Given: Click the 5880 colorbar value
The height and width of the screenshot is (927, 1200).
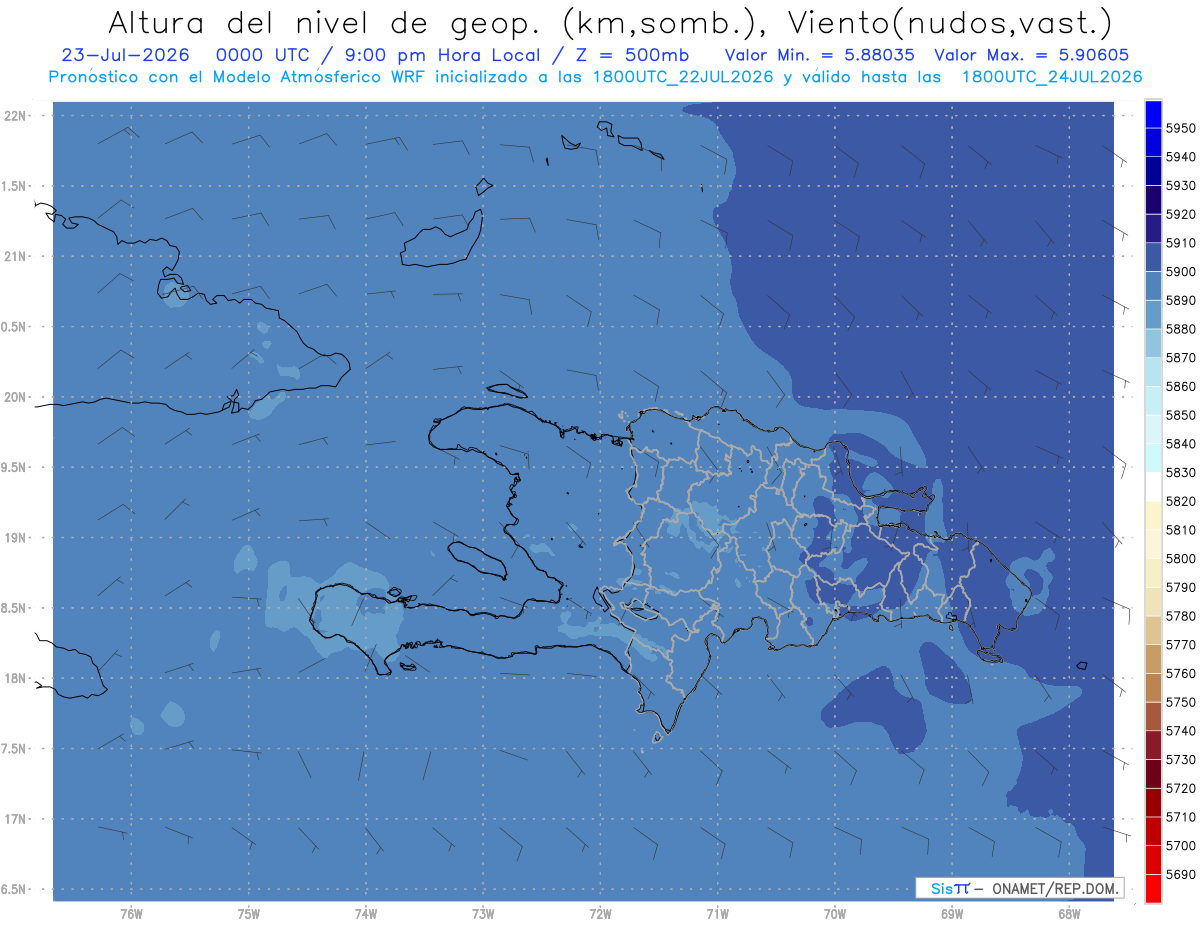Looking at the screenshot, I should pos(1181,329).
